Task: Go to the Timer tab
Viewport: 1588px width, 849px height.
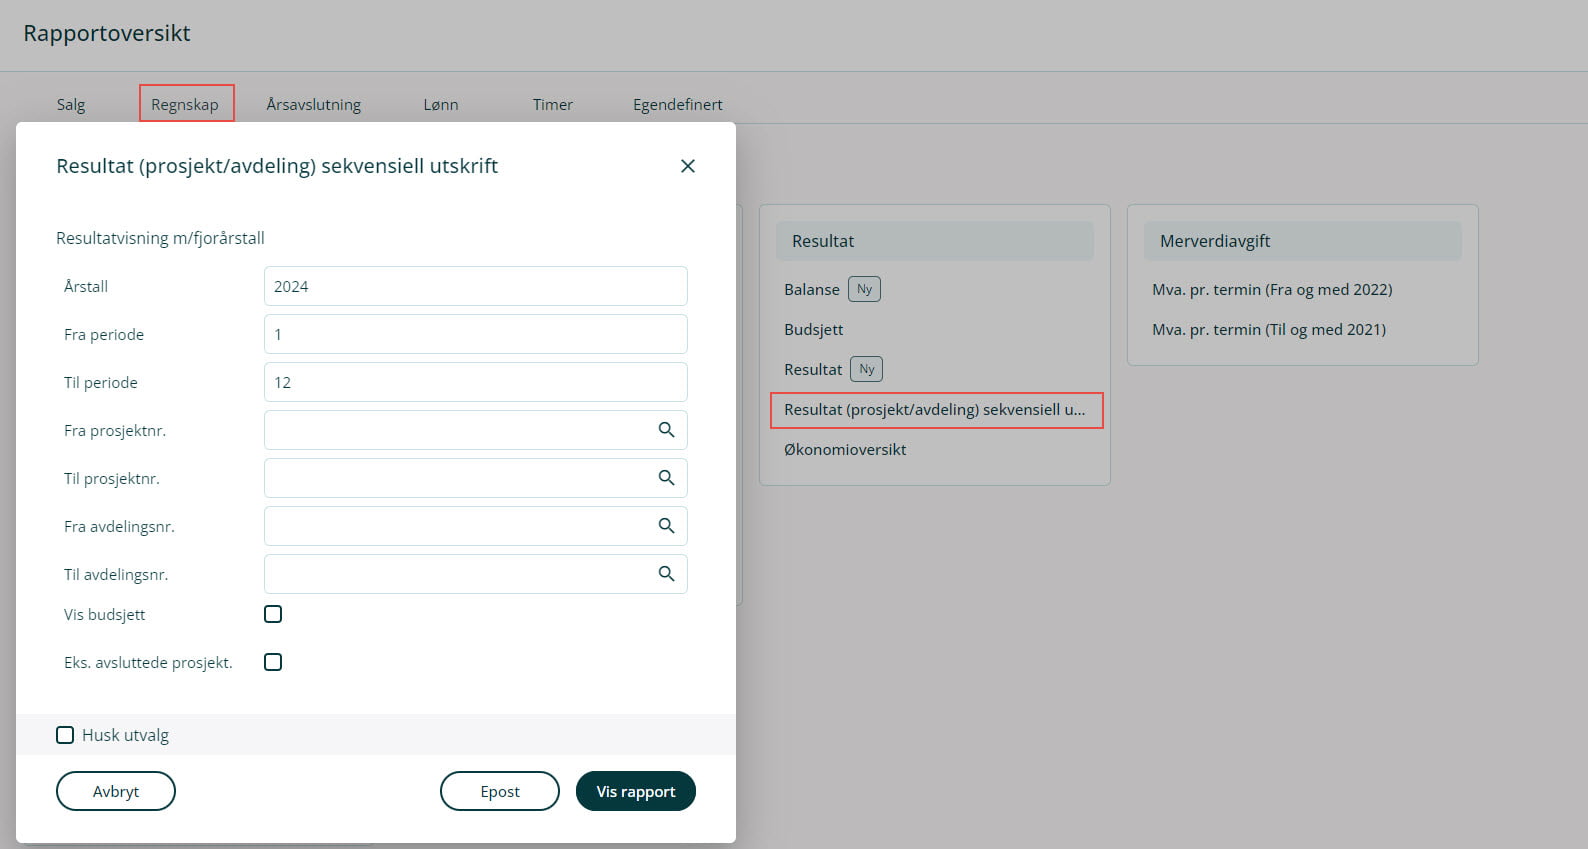Action: click(x=552, y=104)
